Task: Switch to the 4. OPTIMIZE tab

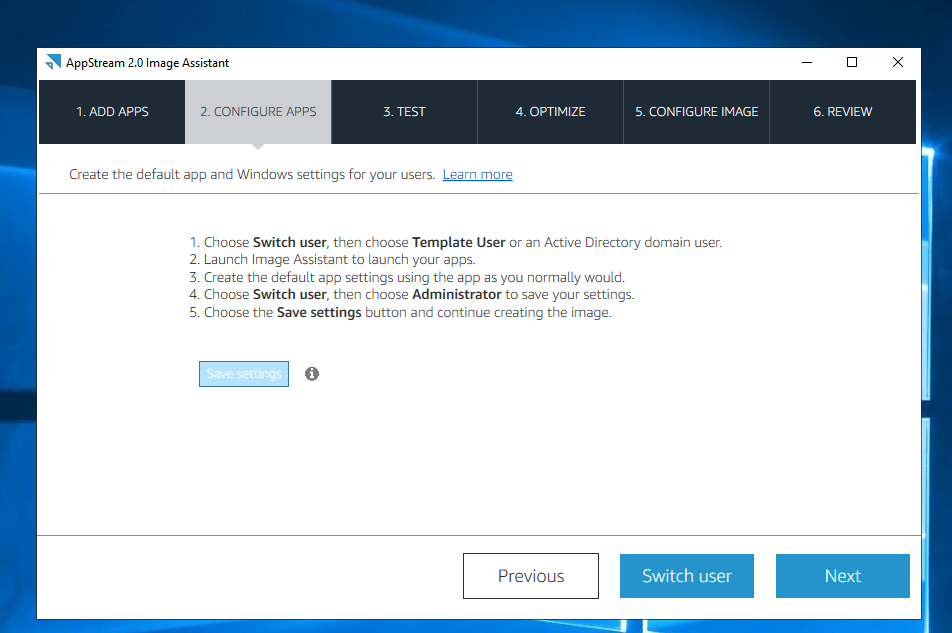Action: click(x=551, y=112)
